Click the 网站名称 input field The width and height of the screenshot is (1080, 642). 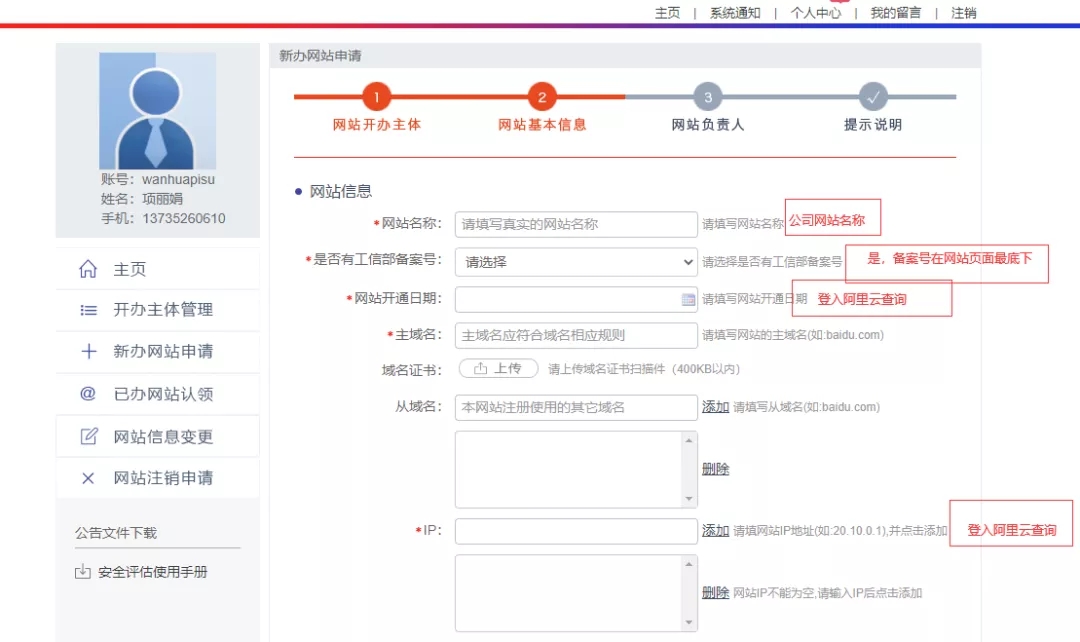576,224
